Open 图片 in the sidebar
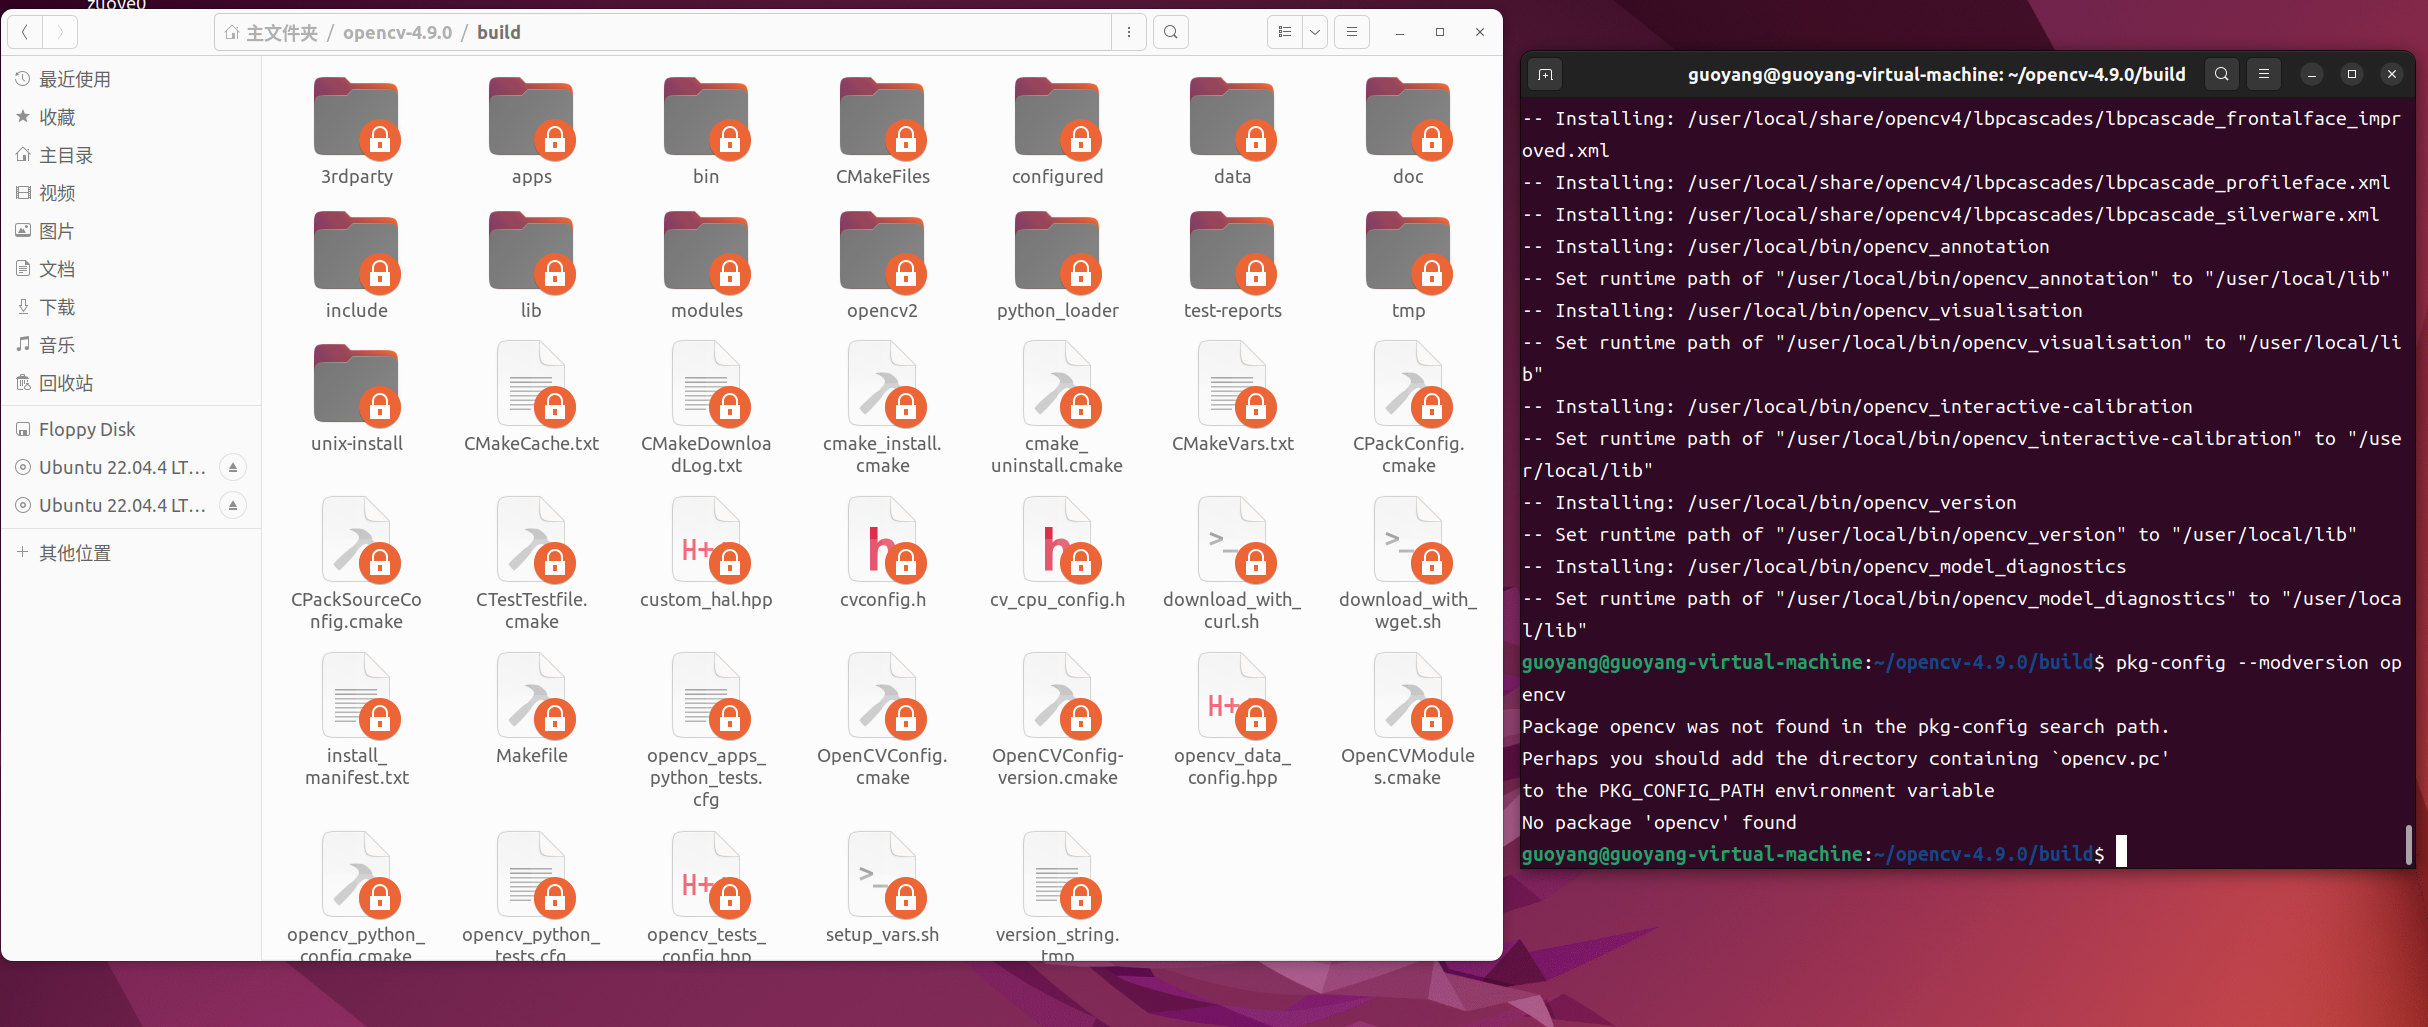2428x1027 pixels. pos(131,231)
